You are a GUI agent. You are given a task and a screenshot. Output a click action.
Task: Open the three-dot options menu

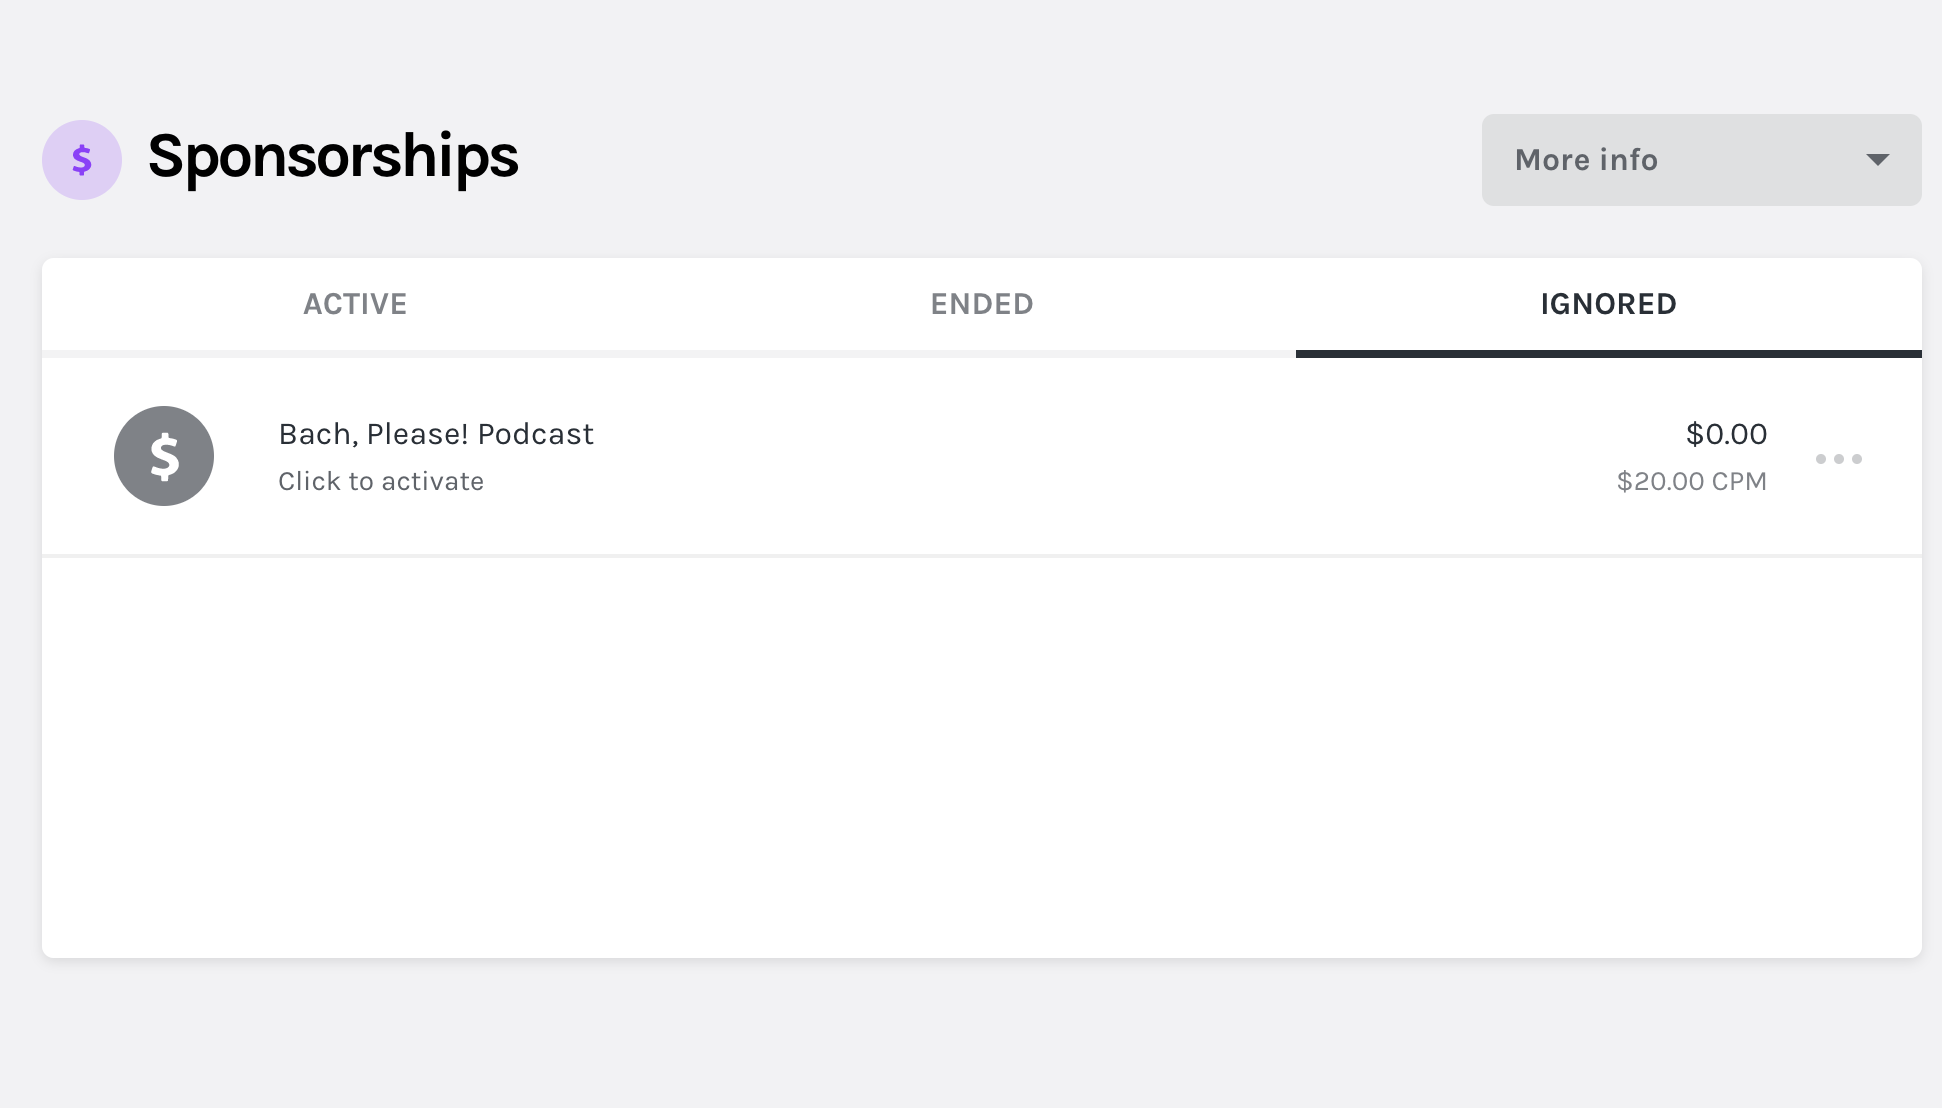(x=1839, y=459)
